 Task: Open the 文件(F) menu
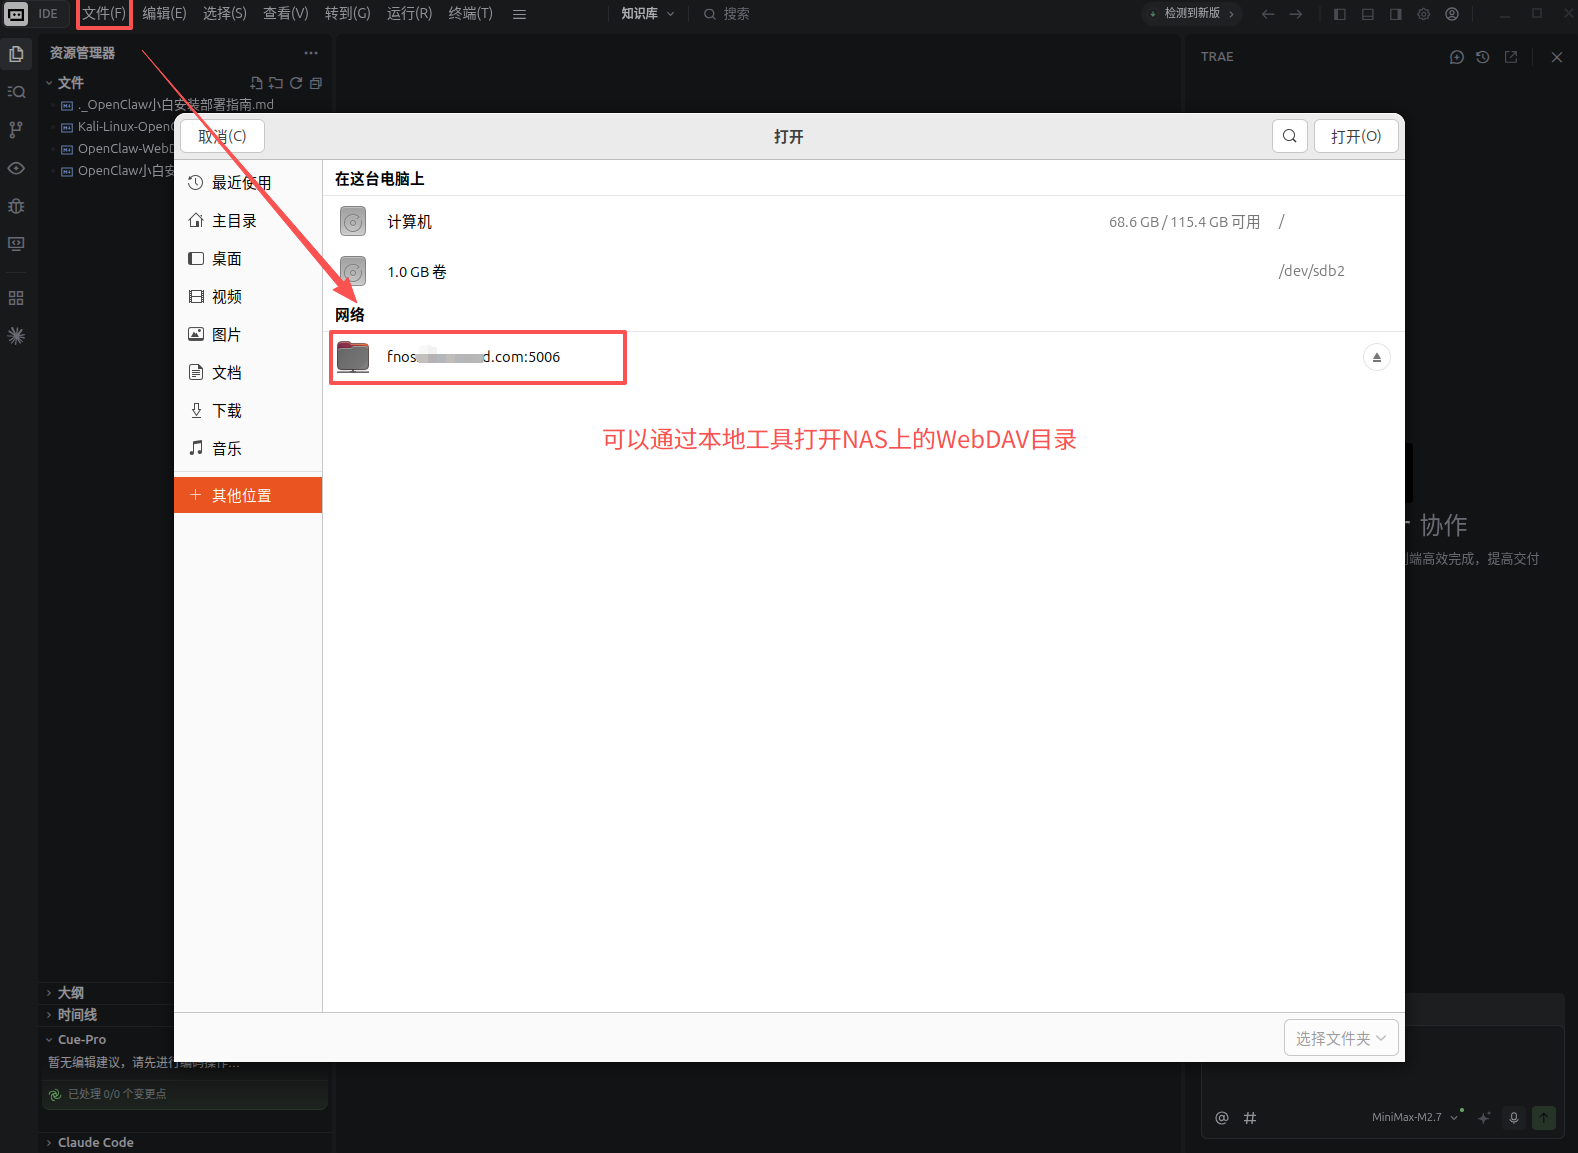pyautogui.click(x=104, y=14)
